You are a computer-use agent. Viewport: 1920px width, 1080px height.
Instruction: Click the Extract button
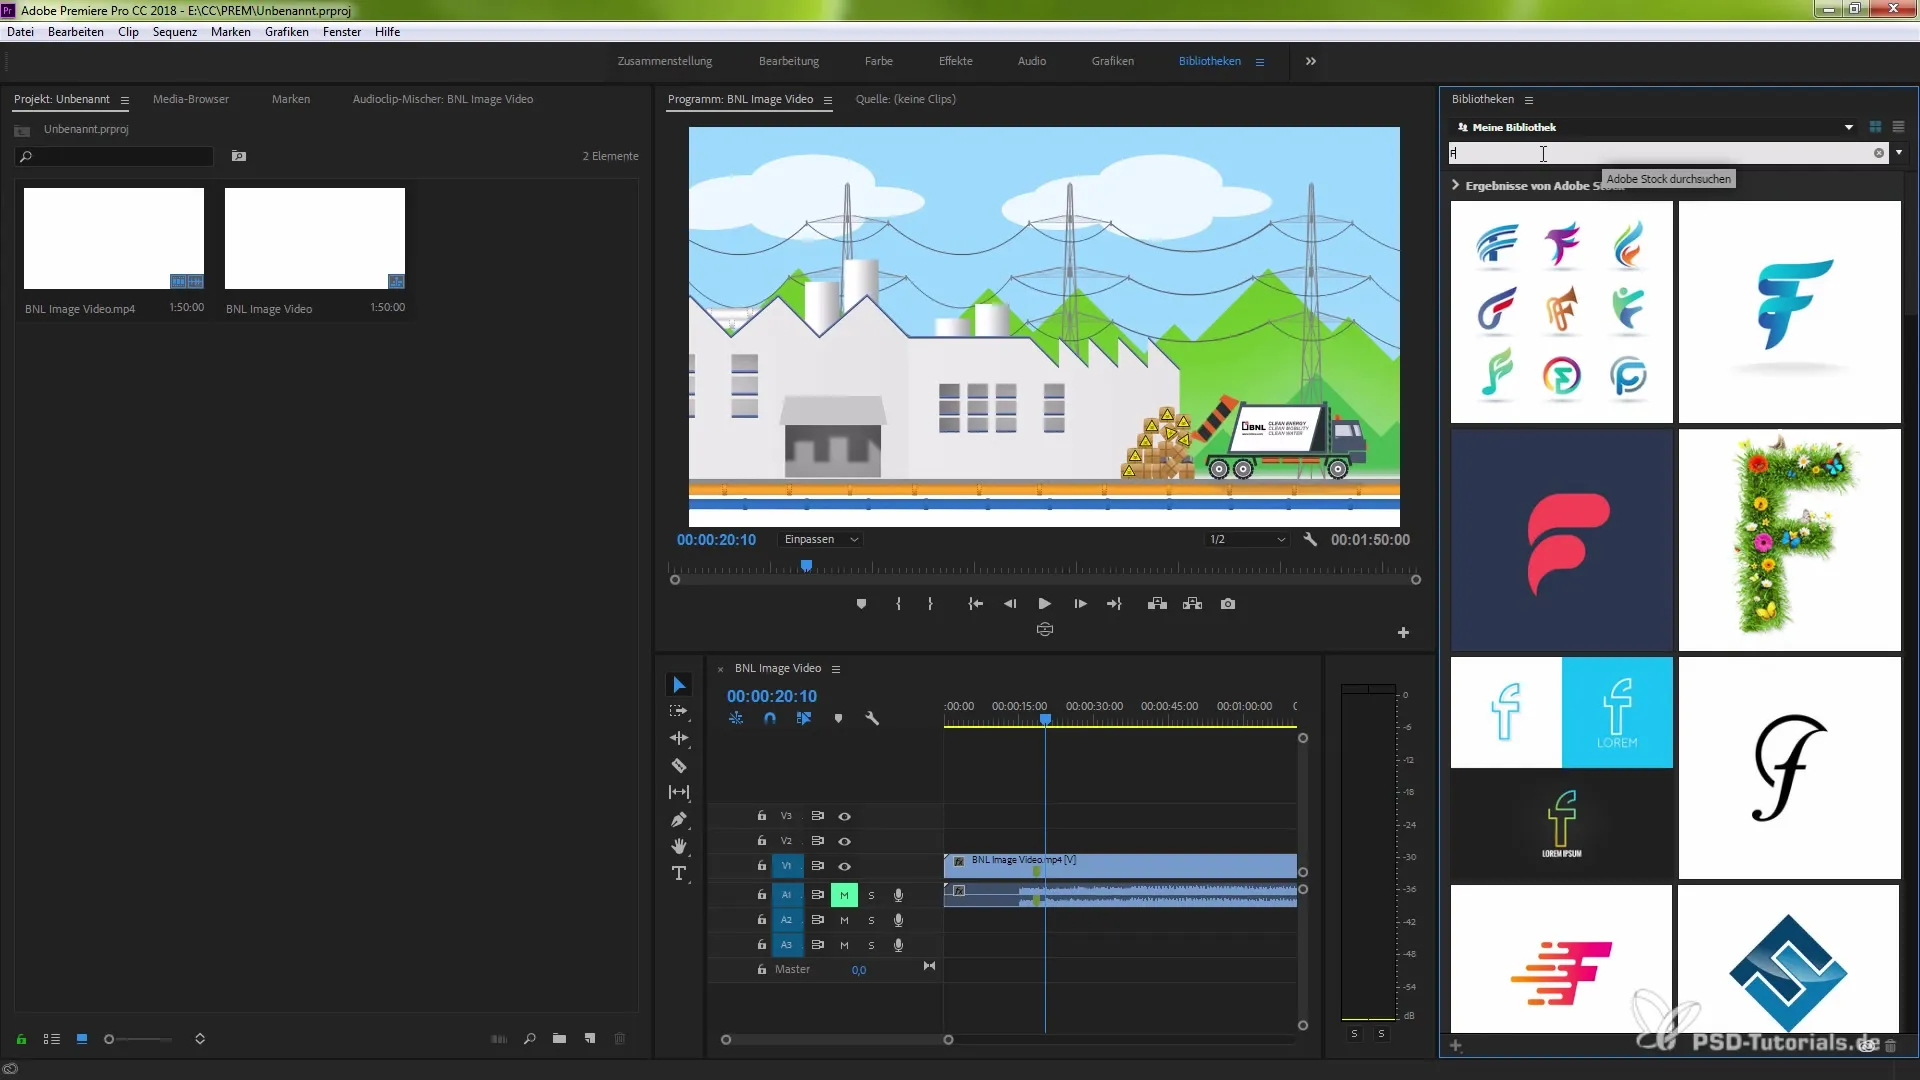click(x=1192, y=604)
